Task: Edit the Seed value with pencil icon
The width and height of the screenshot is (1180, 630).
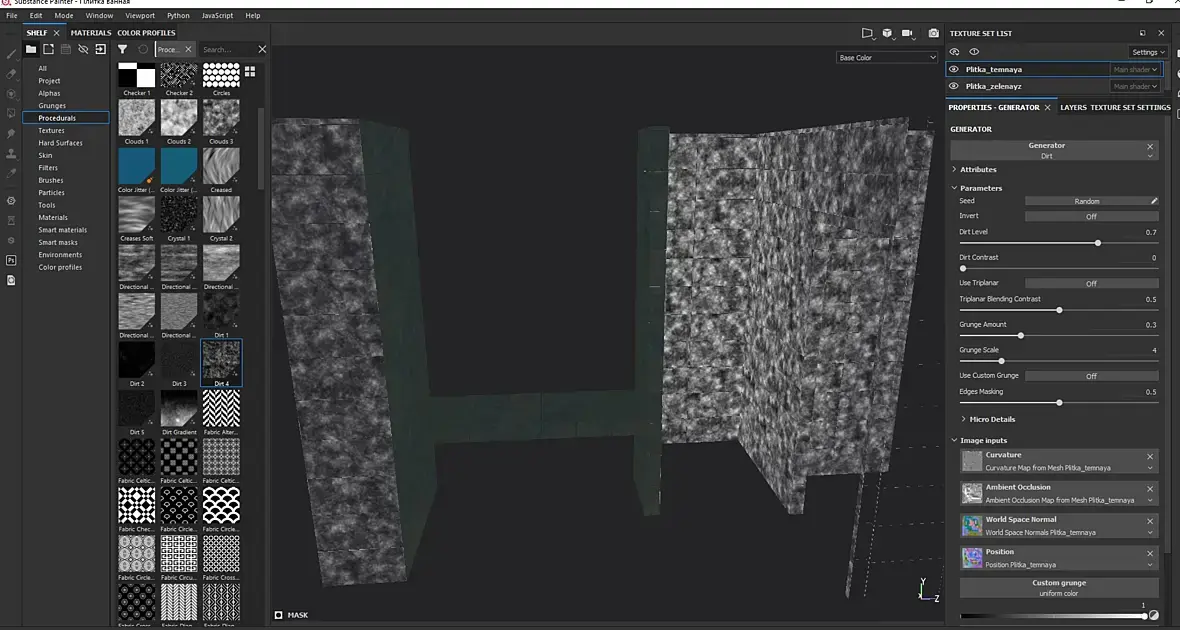Action: pos(1154,201)
